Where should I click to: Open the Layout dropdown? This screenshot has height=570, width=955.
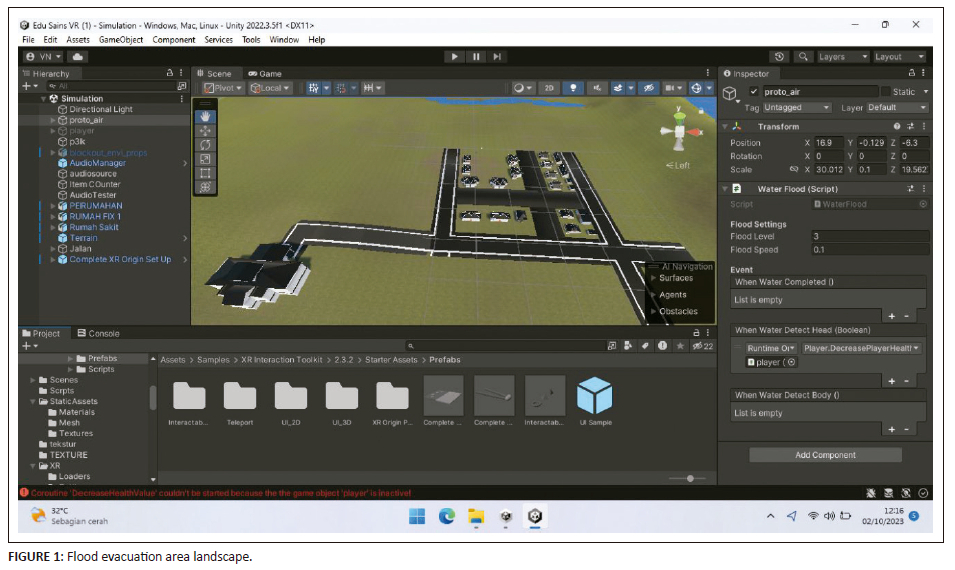click(x=899, y=57)
